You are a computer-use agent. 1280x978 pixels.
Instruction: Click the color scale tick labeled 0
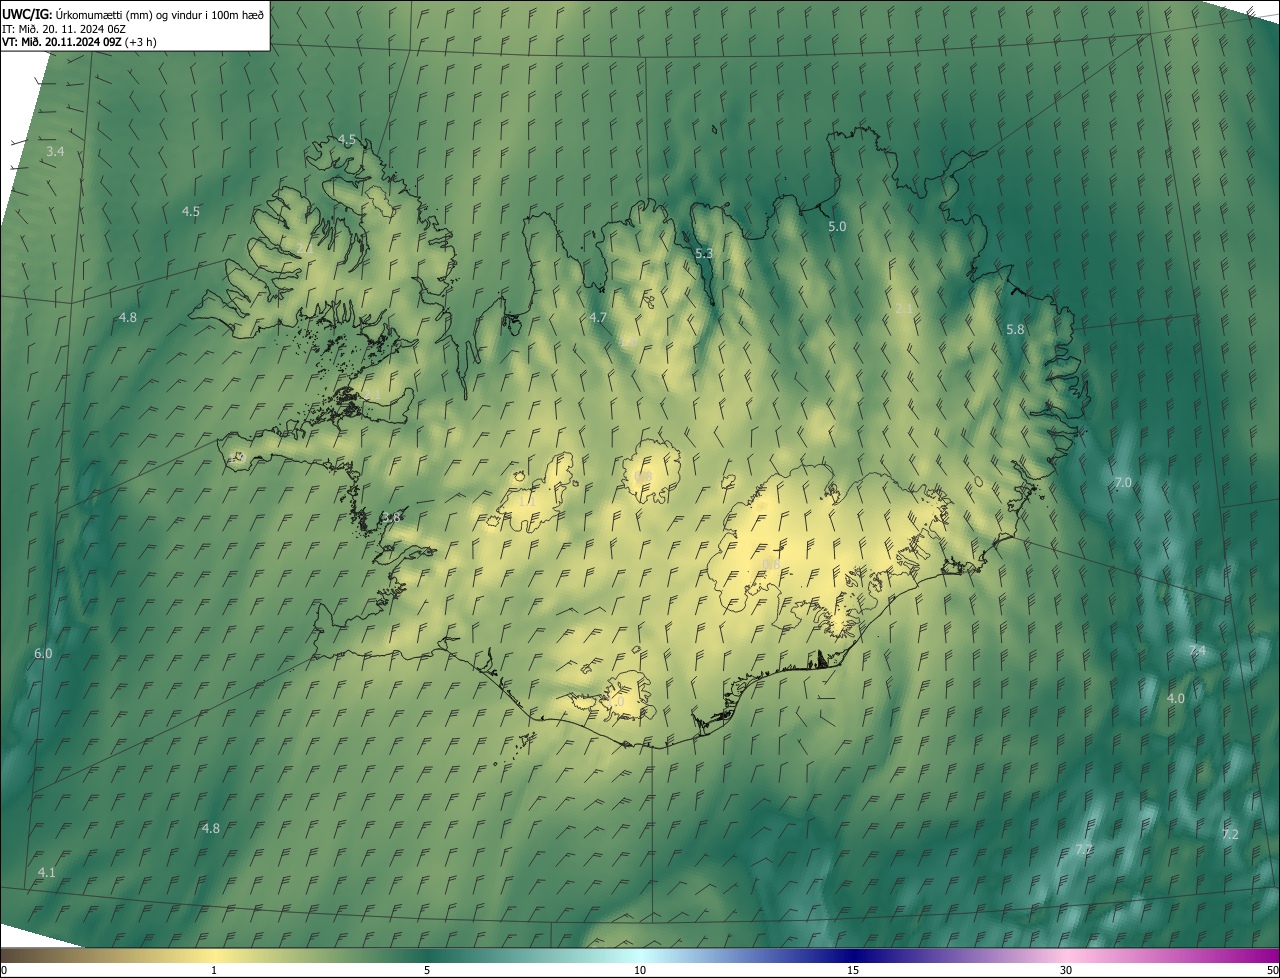[x=3, y=970]
